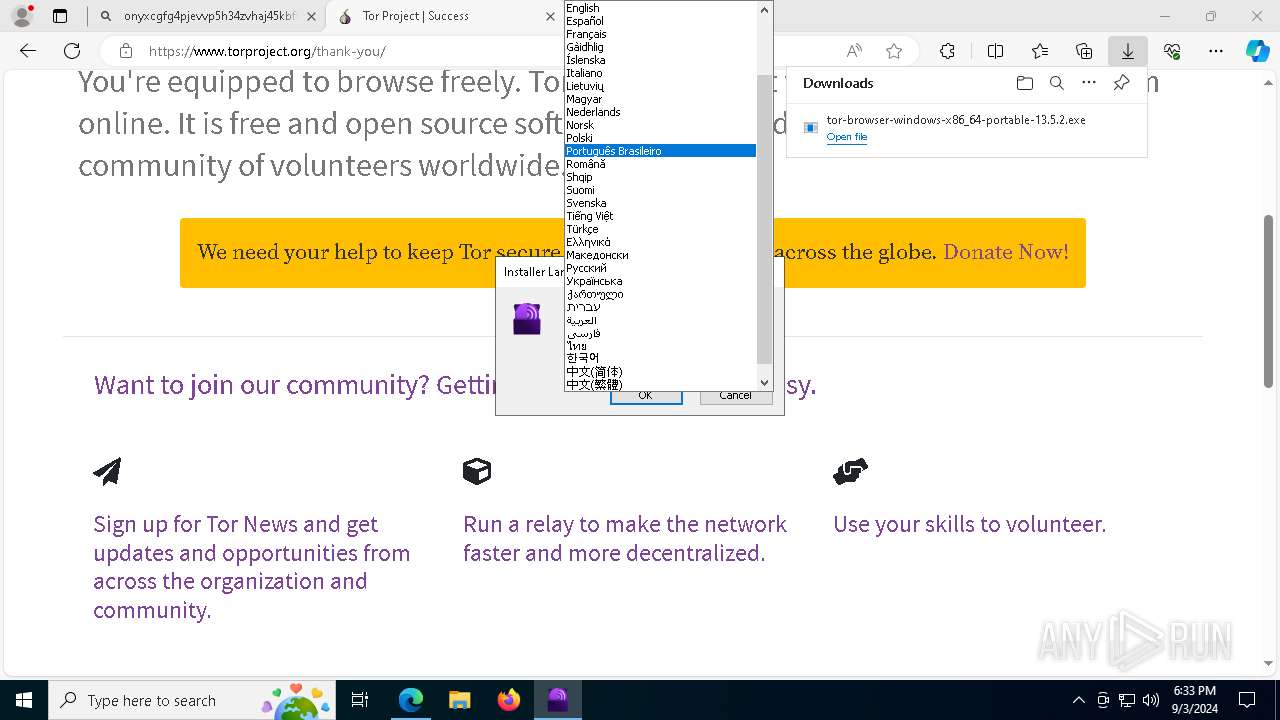Open File Explorer from taskbar

[x=460, y=700]
